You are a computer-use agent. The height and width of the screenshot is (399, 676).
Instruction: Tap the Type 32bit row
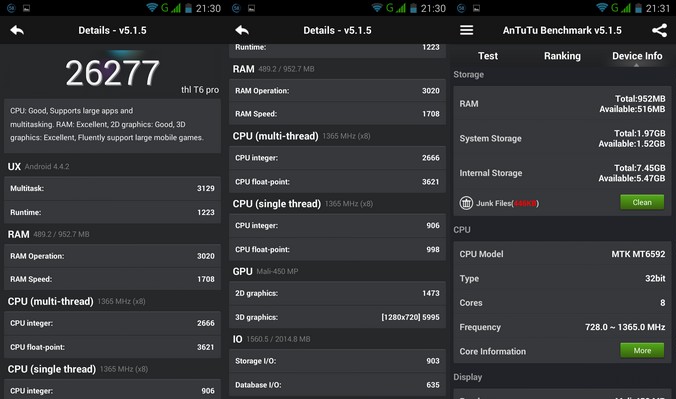click(562, 278)
